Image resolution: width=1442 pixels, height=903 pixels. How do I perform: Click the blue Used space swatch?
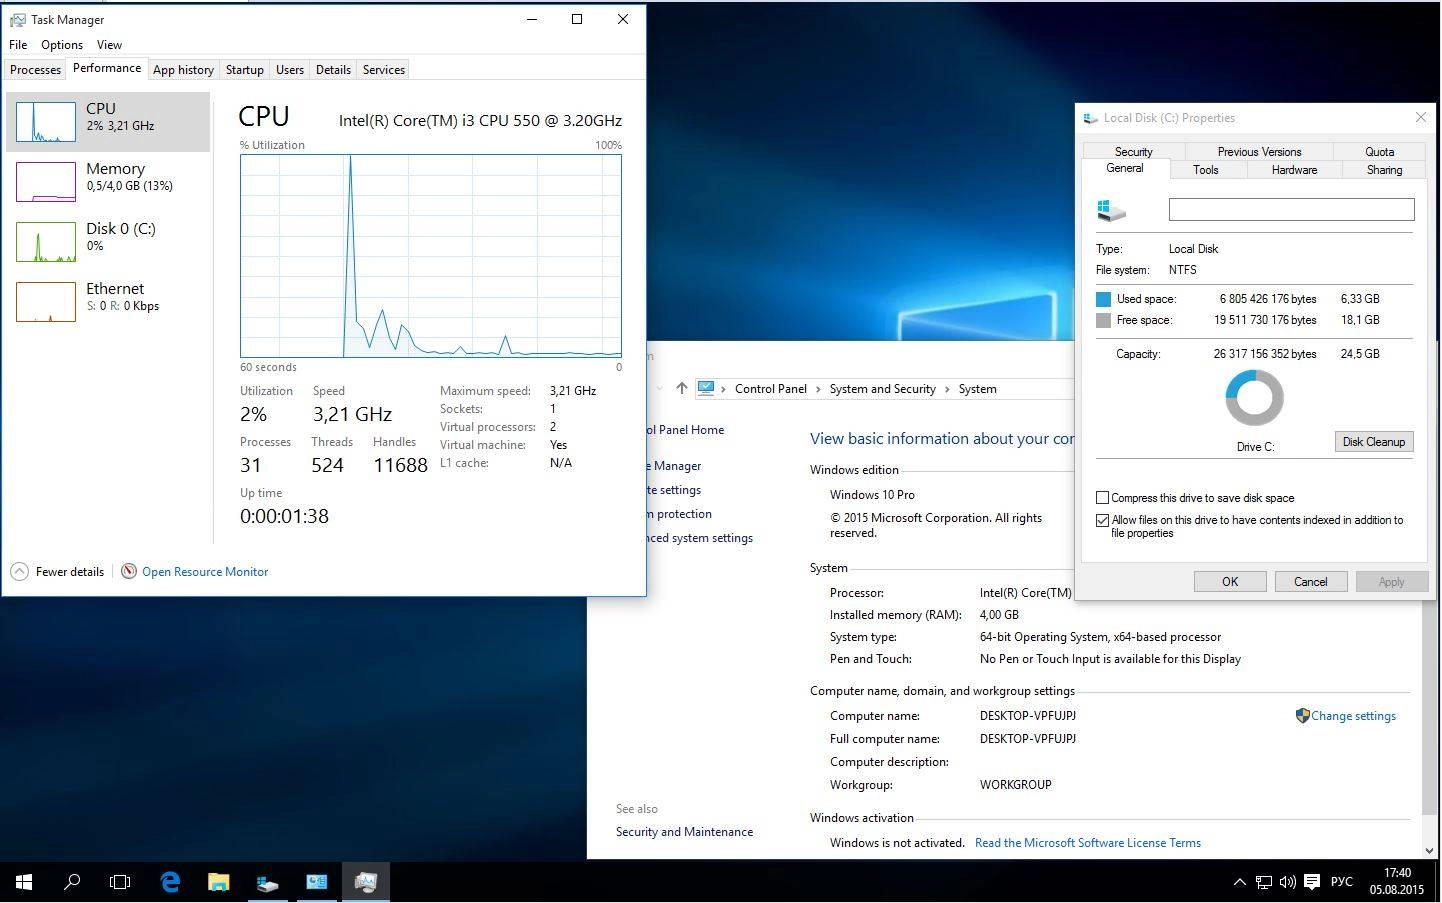tap(1104, 299)
